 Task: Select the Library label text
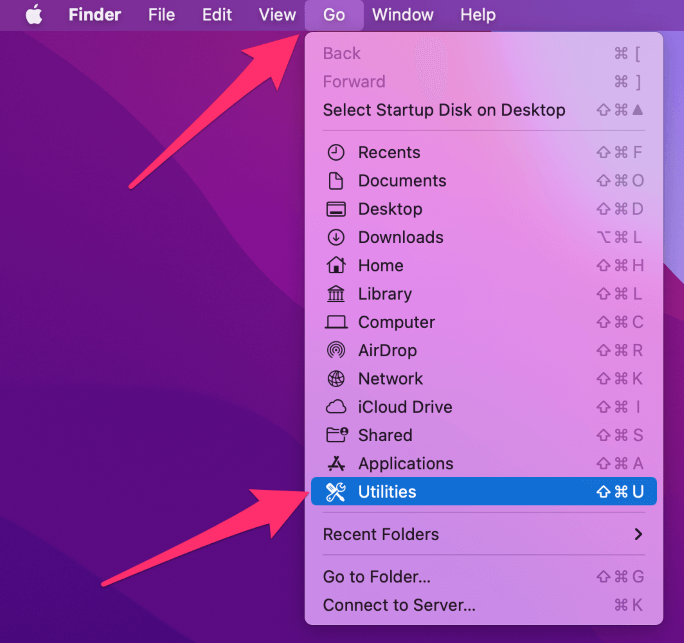point(385,294)
